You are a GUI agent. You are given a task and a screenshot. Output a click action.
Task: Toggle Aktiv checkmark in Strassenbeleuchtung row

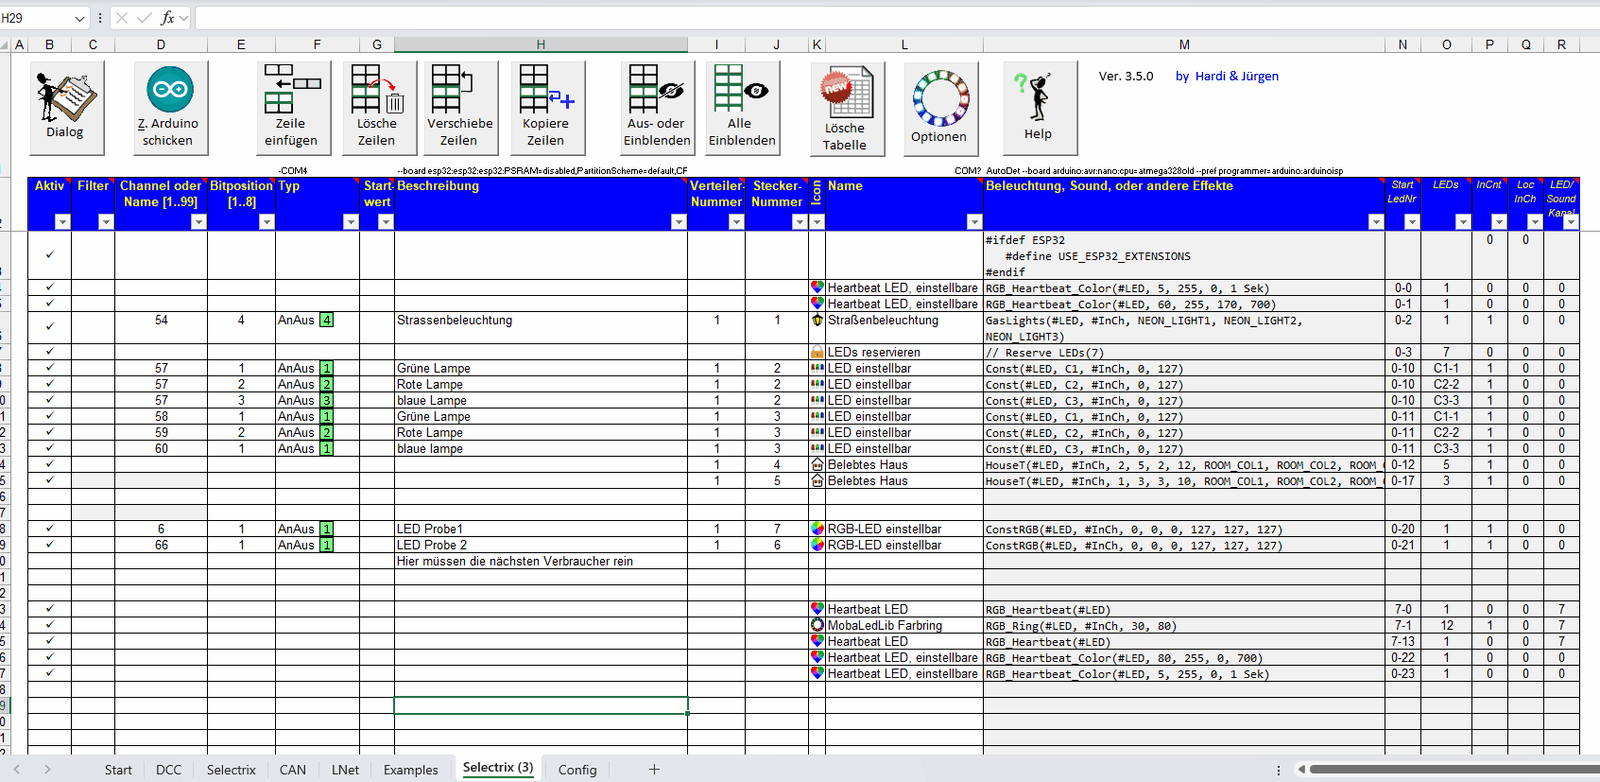pos(50,326)
